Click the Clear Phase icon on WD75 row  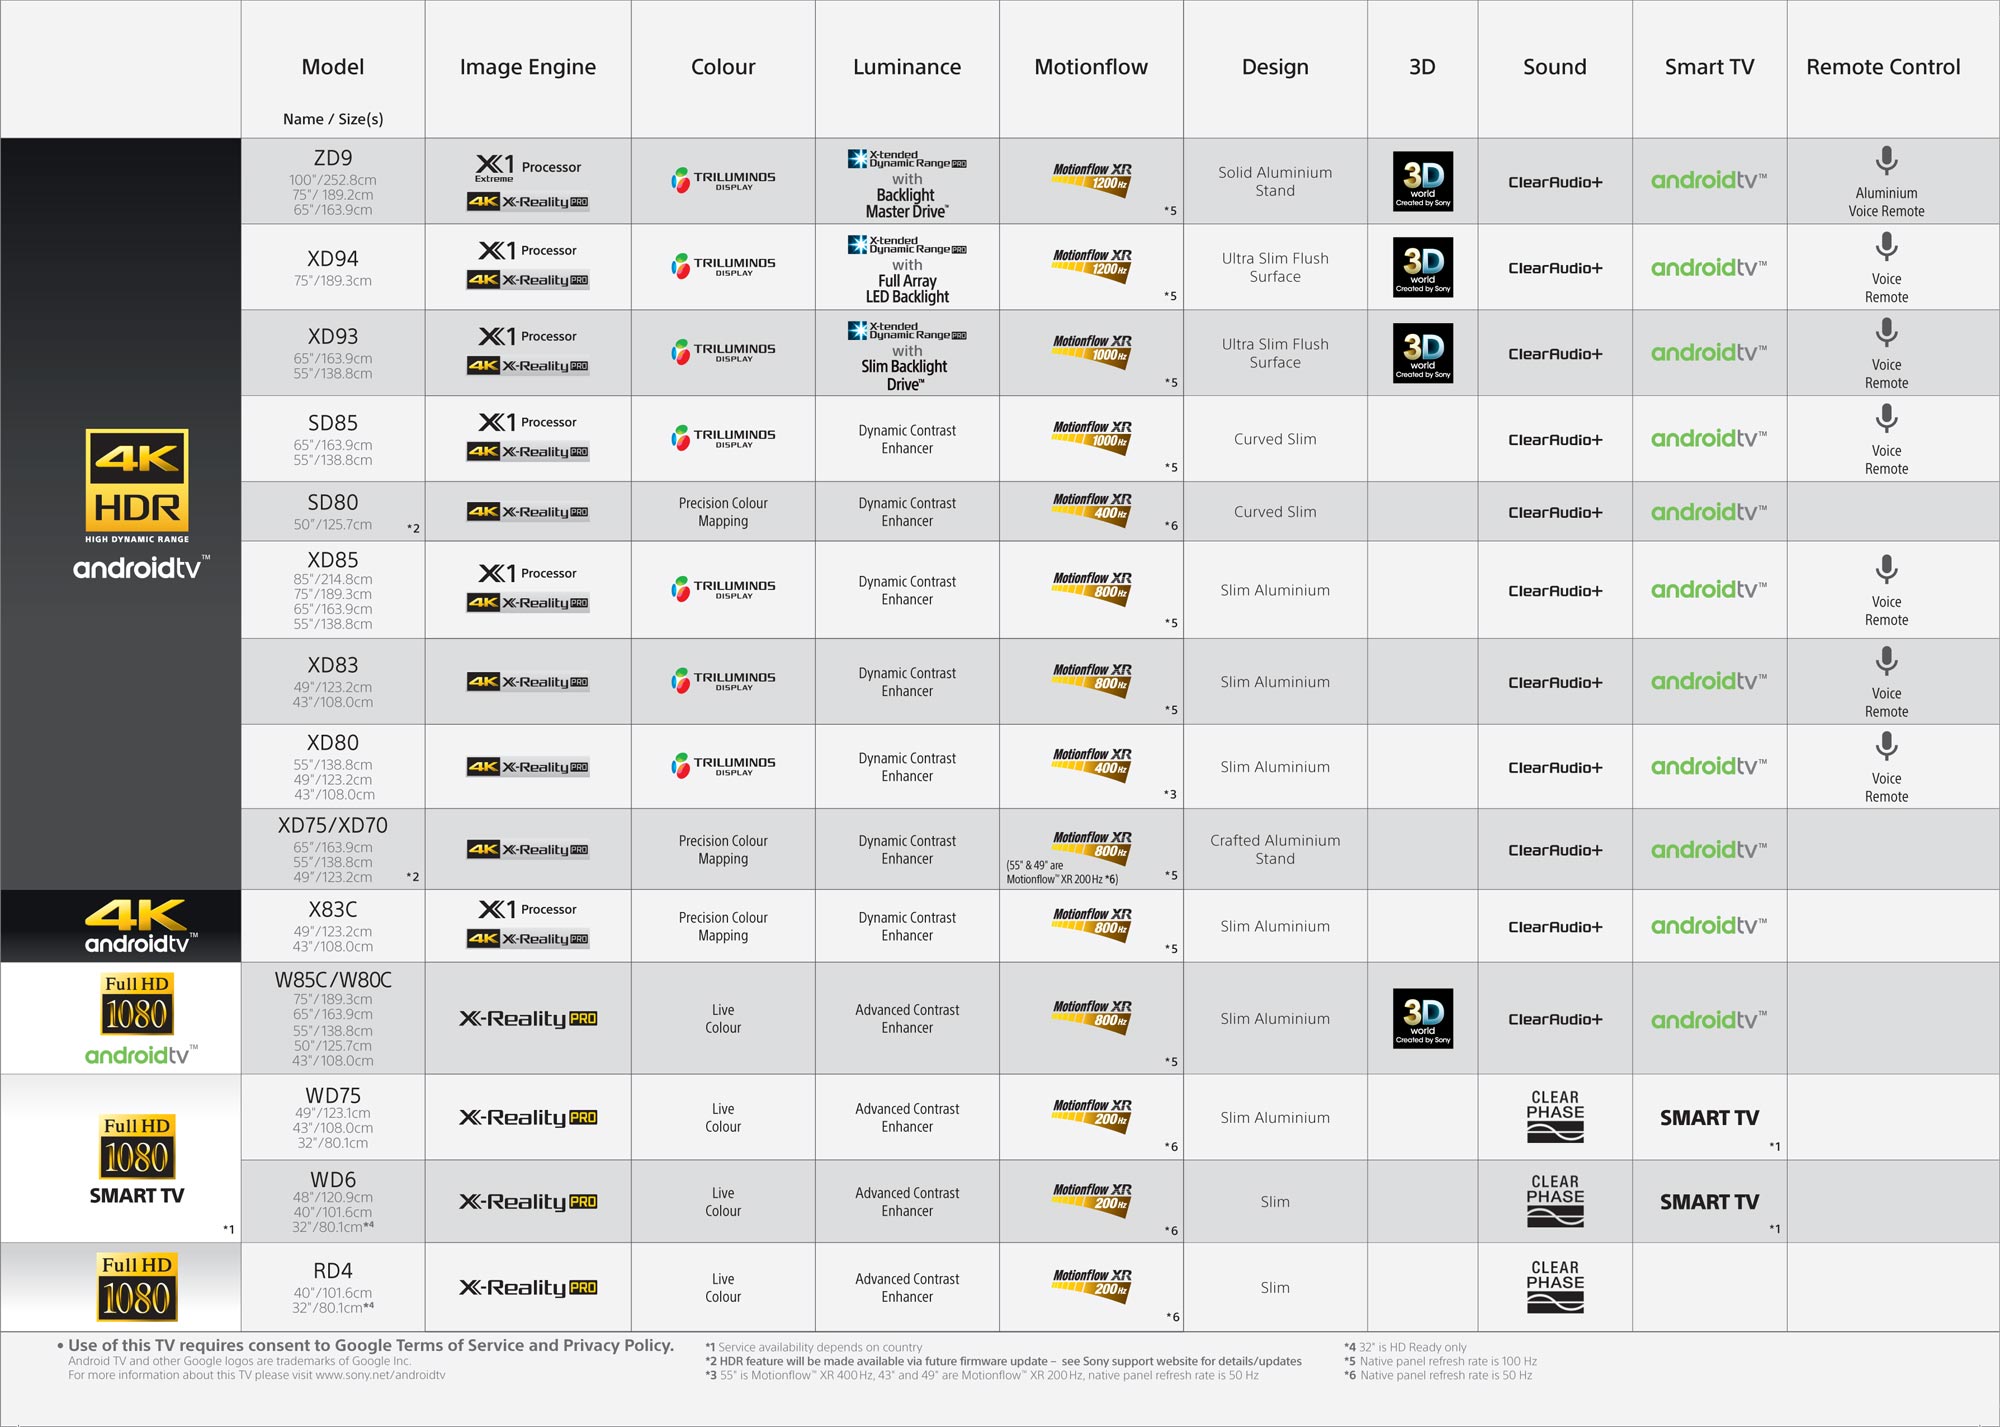[1555, 1117]
